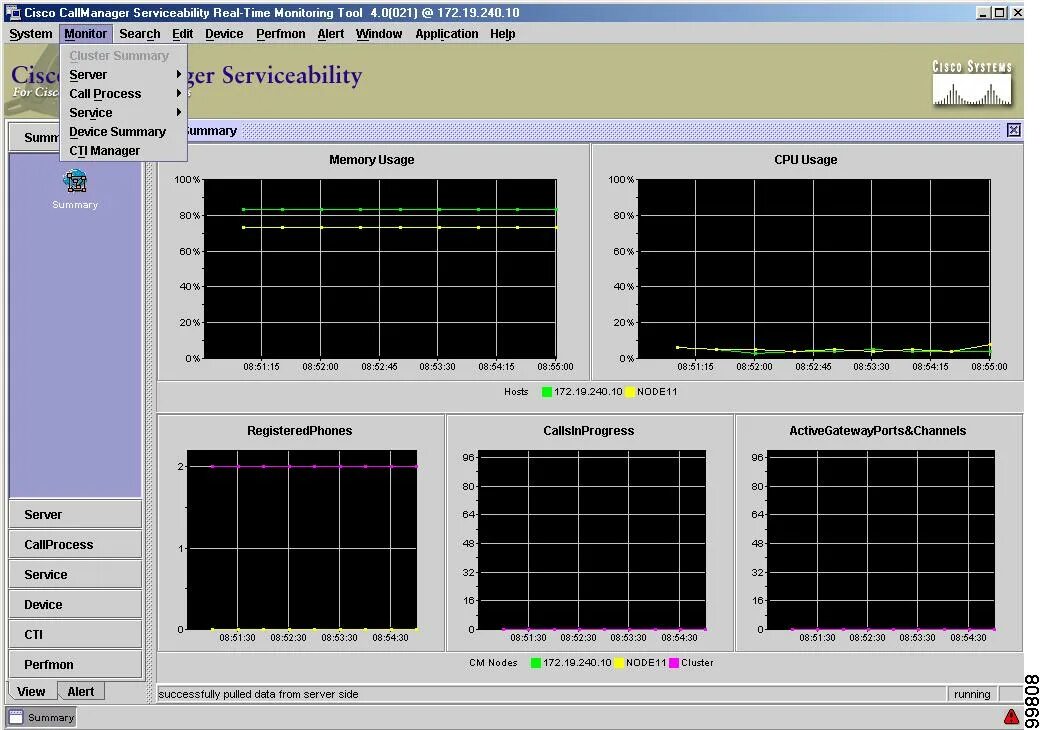Viewport: 1046px width, 730px height.
Task: Close the Summary panel with X icon
Action: pos(1013,130)
